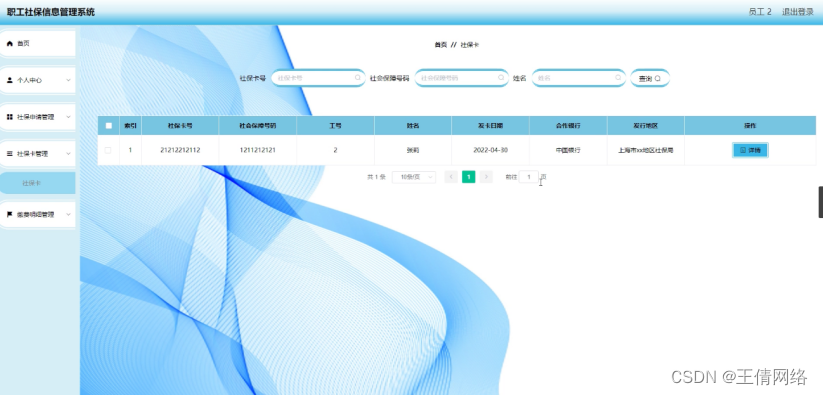The height and width of the screenshot is (395, 823).
Task: Open the 社保卡管理 sidebar menu
Action: [x=38, y=154]
